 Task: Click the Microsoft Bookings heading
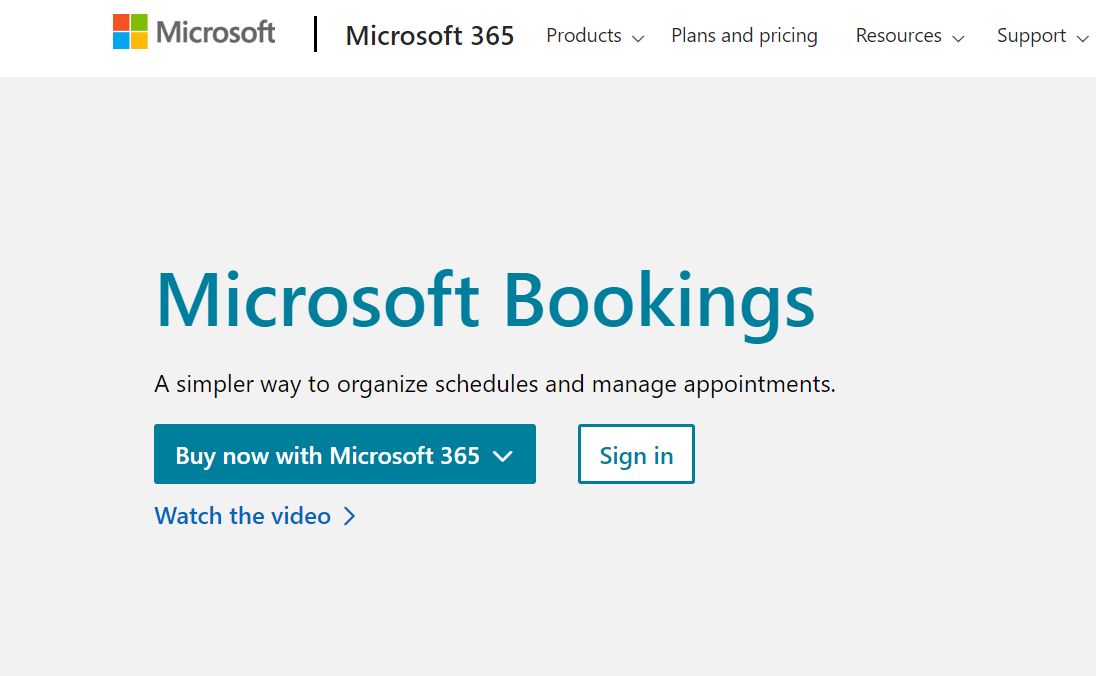tap(485, 299)
